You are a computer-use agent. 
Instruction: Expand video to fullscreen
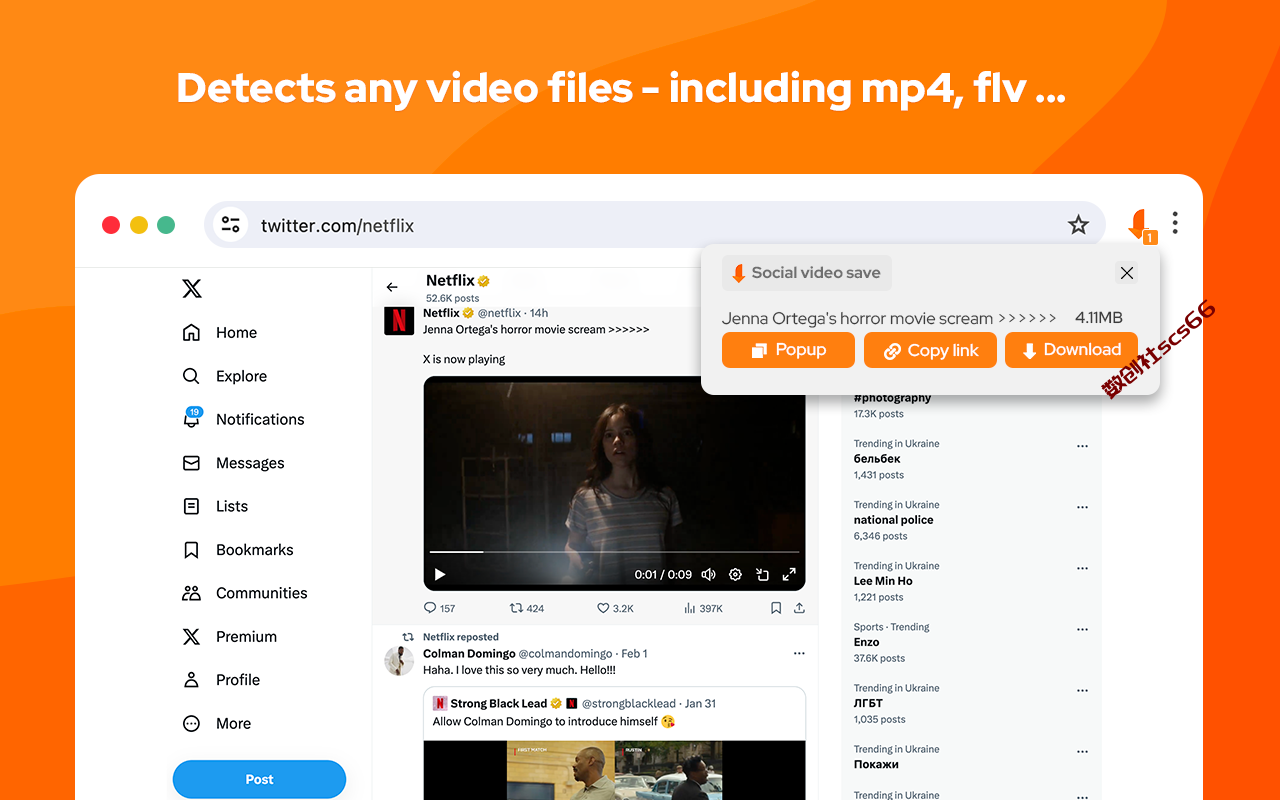click(789, 574)
